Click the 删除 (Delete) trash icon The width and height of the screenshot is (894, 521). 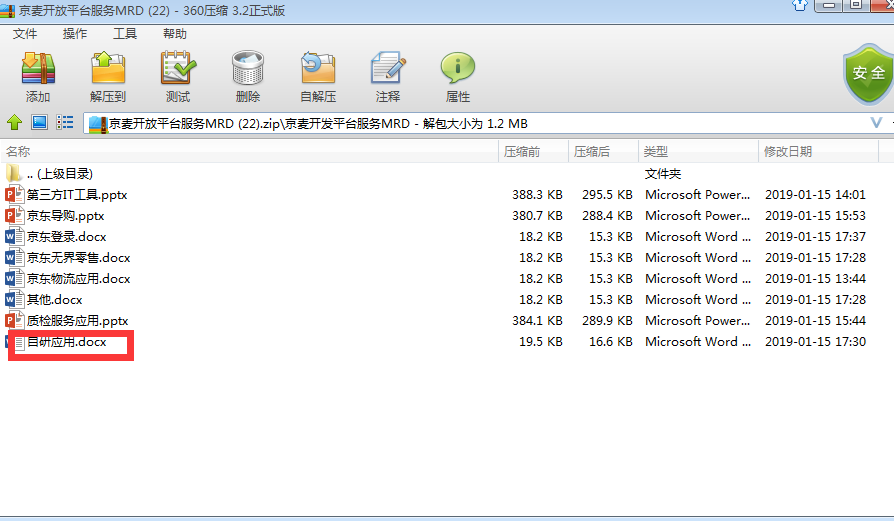tap(247, 68)
